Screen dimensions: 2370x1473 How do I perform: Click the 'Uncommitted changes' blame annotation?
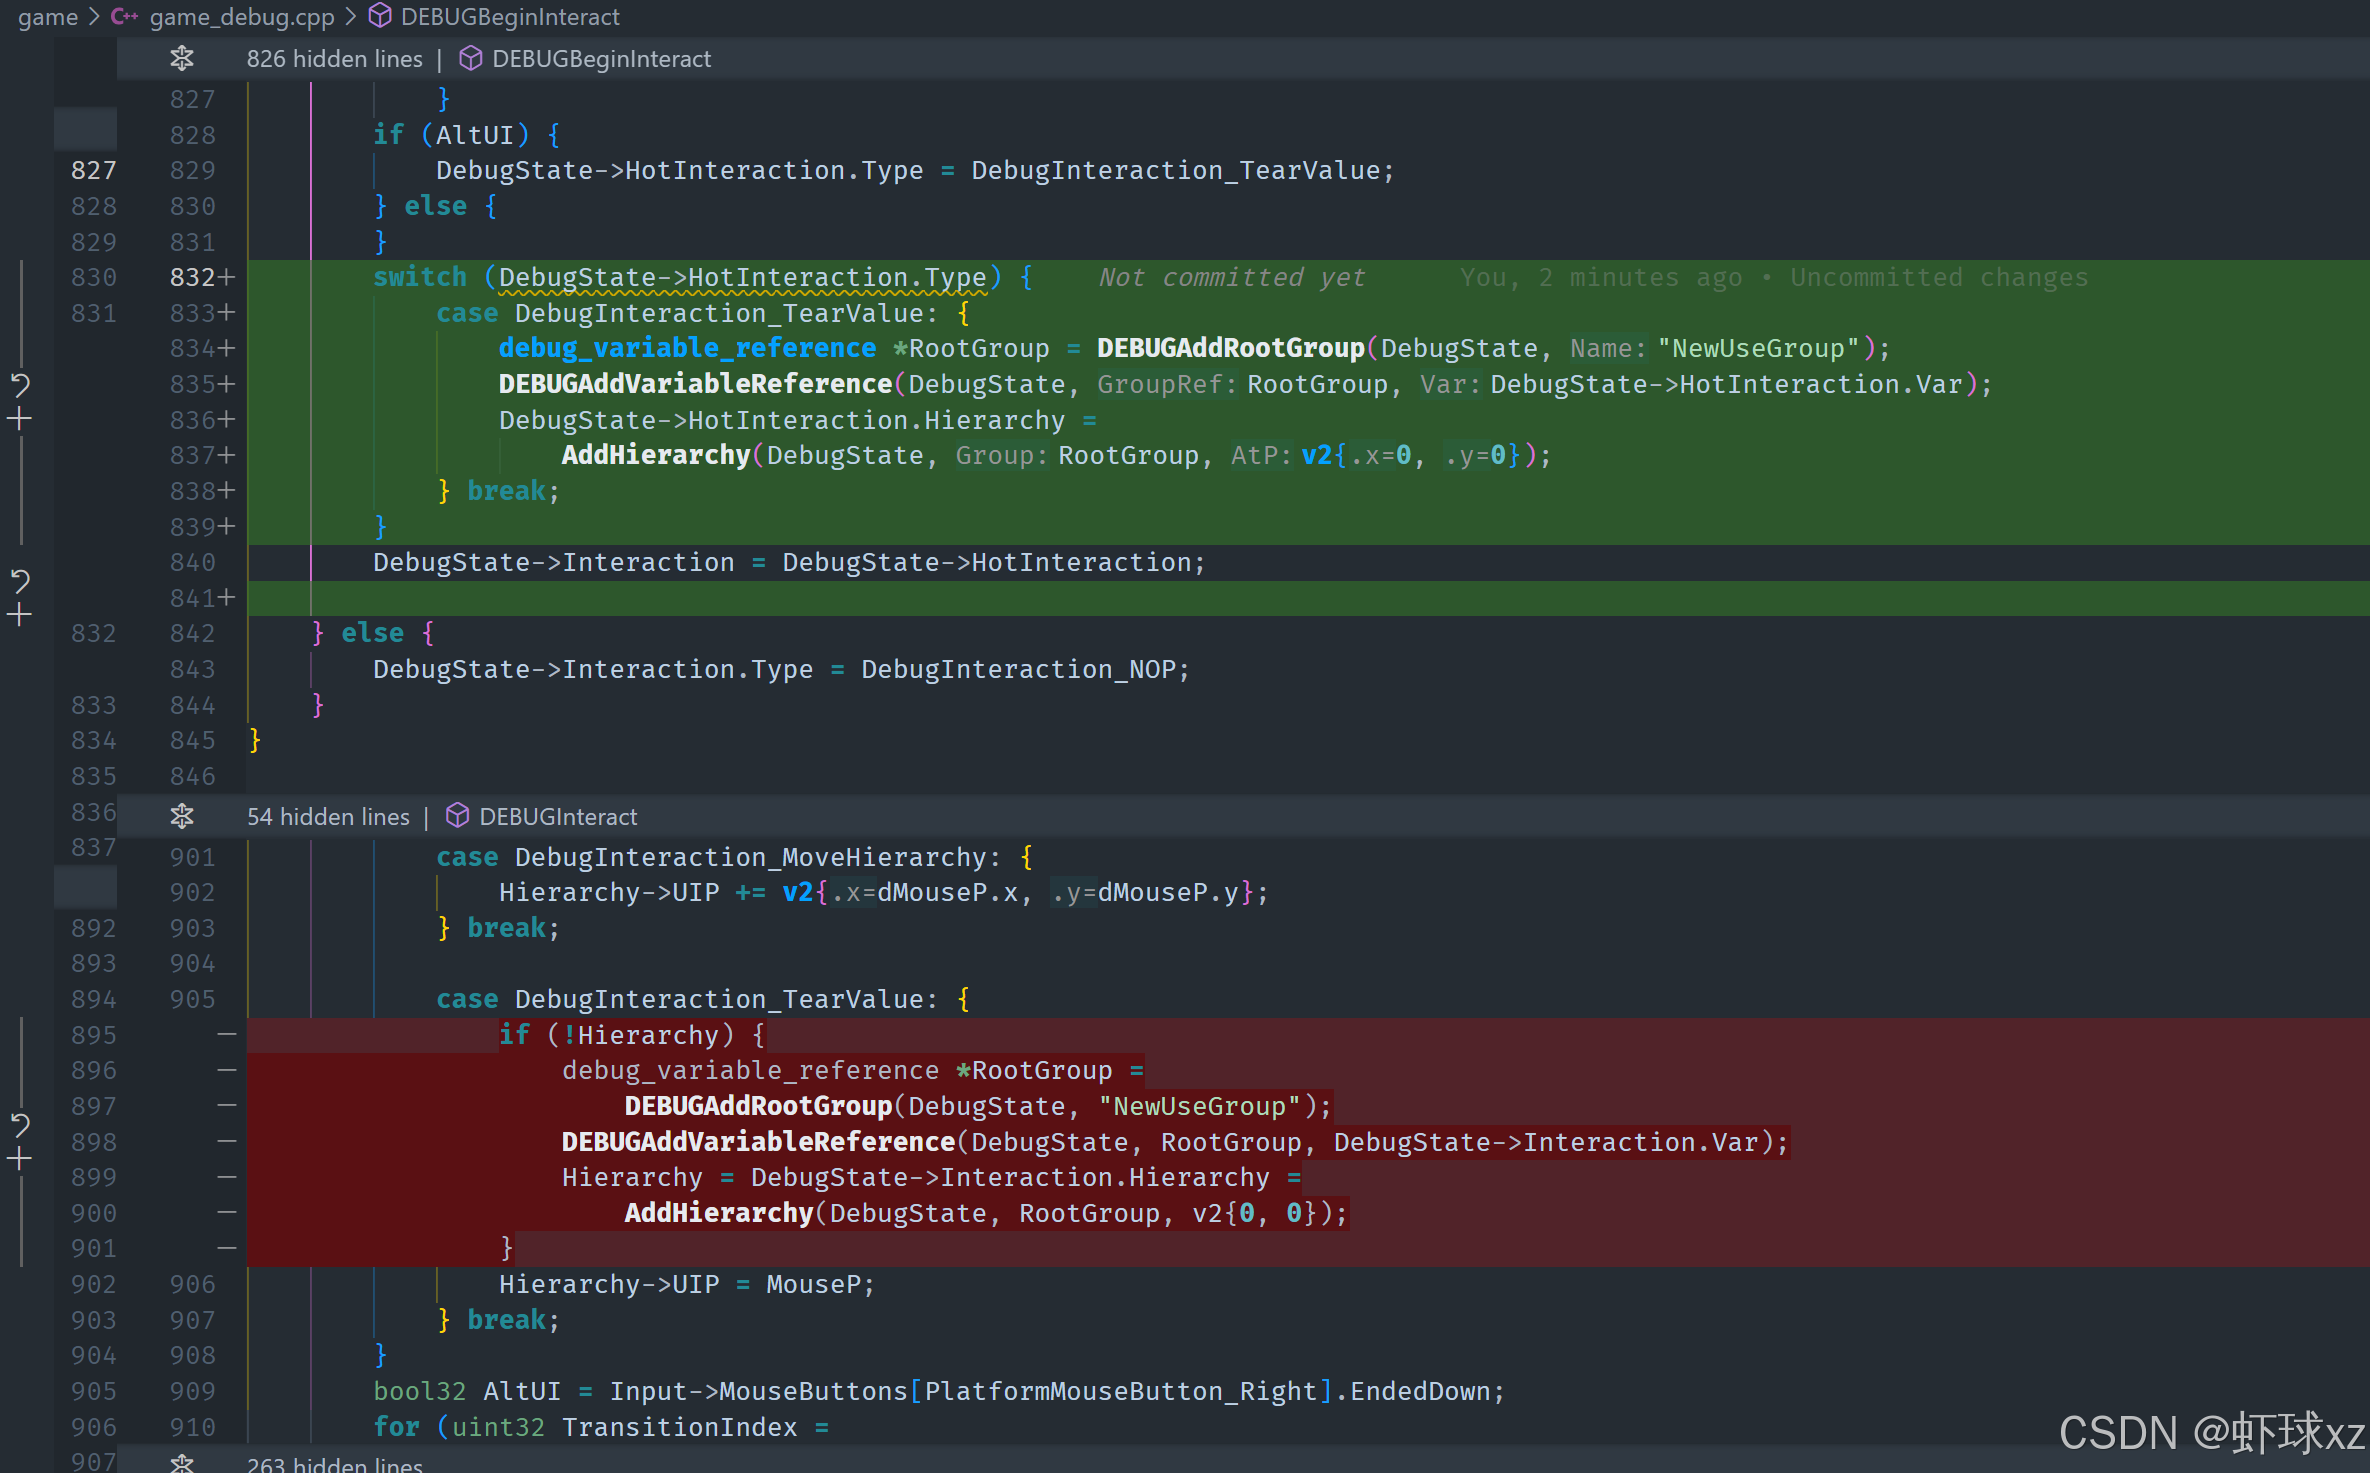(x=1938, y=277)
